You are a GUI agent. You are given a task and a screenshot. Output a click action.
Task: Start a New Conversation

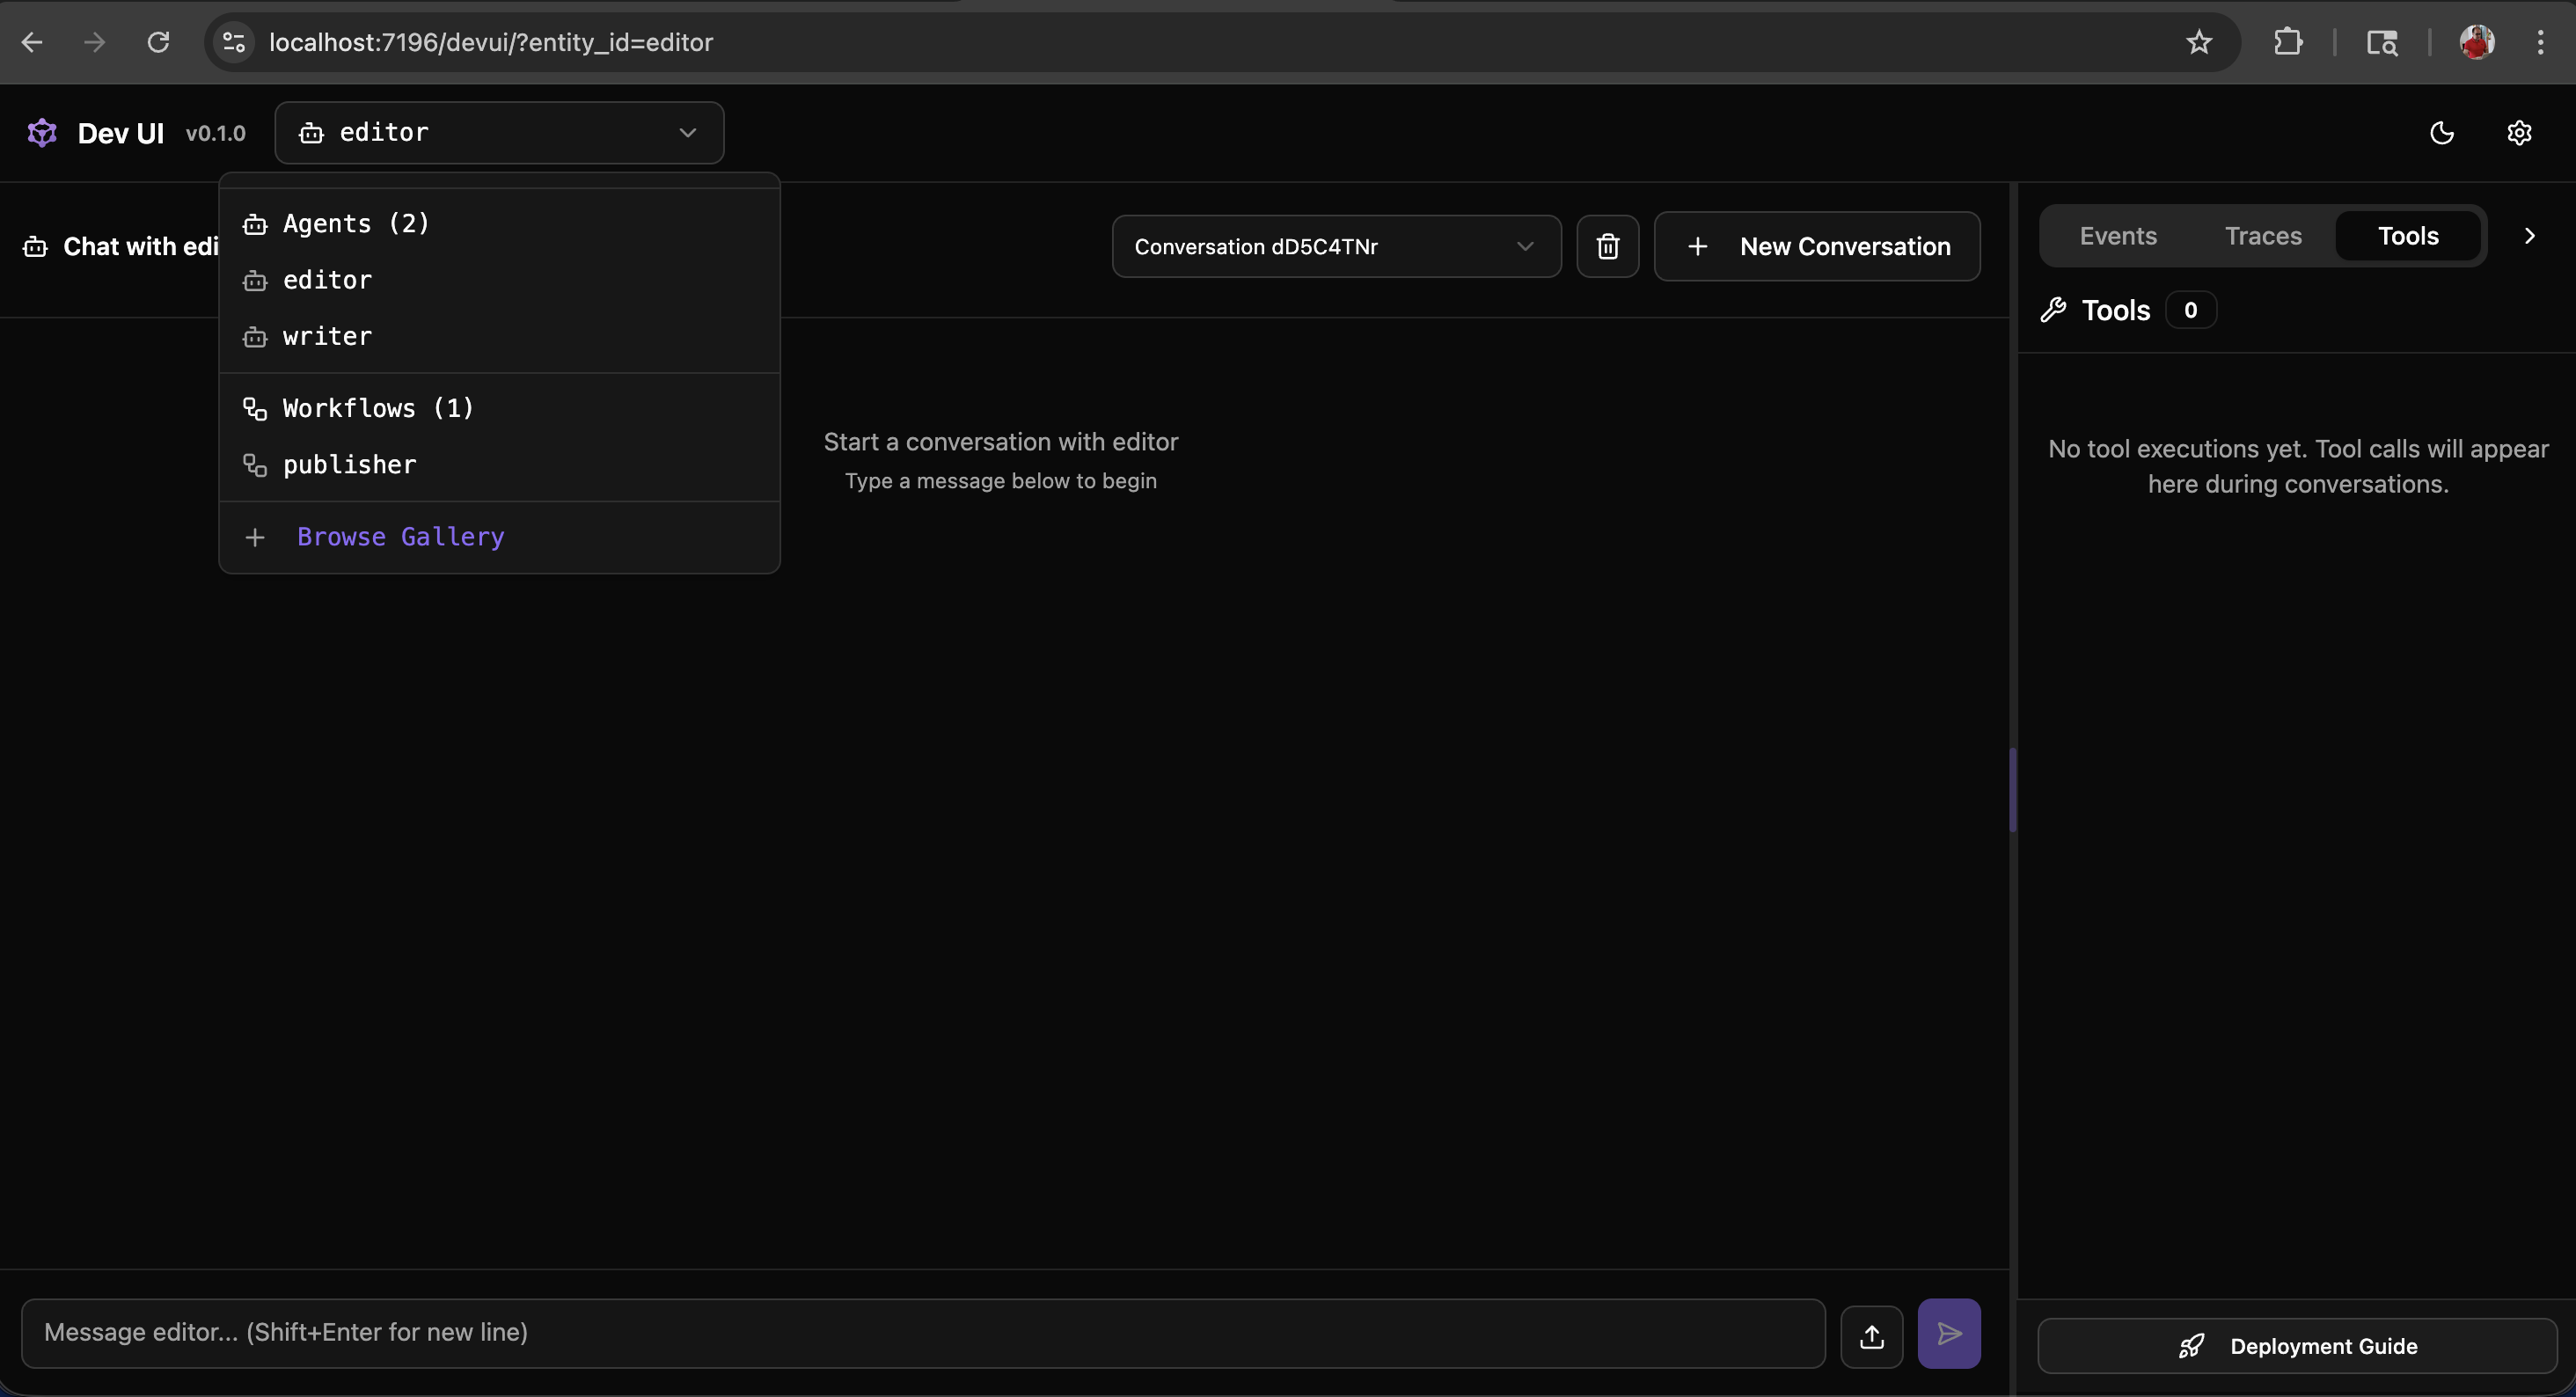[x=1816, y=246]
